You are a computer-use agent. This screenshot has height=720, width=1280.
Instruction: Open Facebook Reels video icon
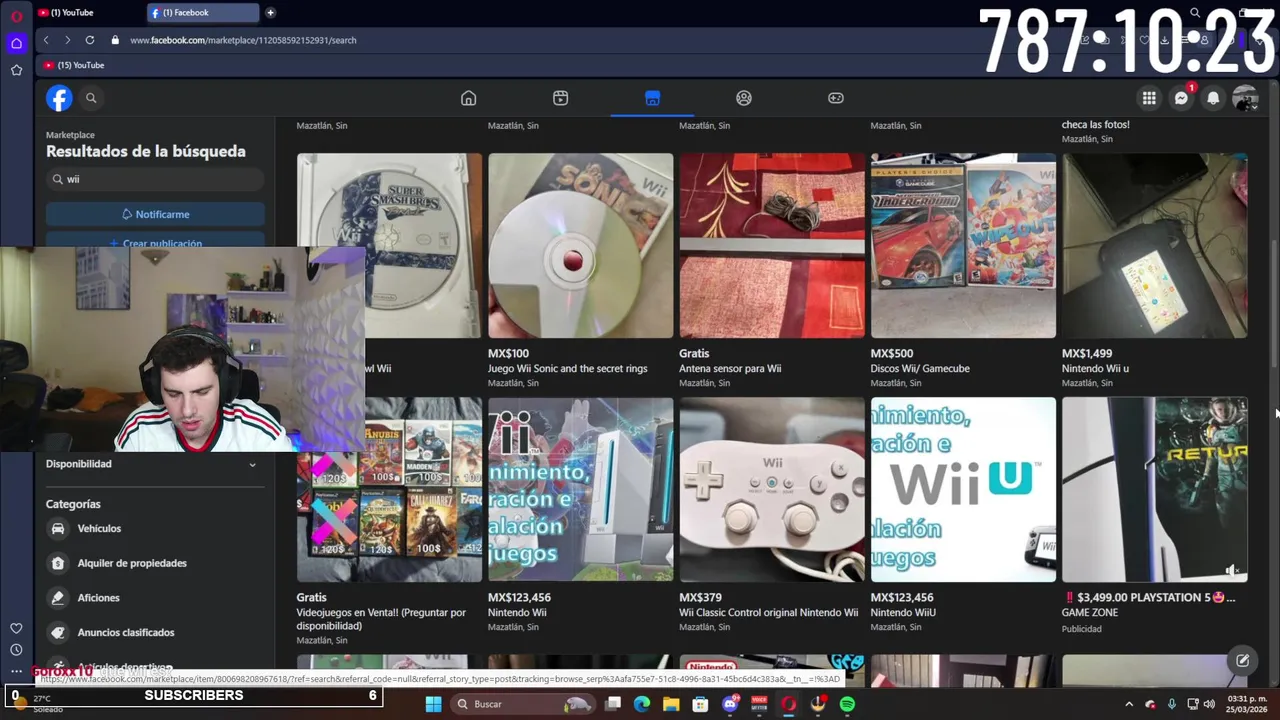[560, 98]
